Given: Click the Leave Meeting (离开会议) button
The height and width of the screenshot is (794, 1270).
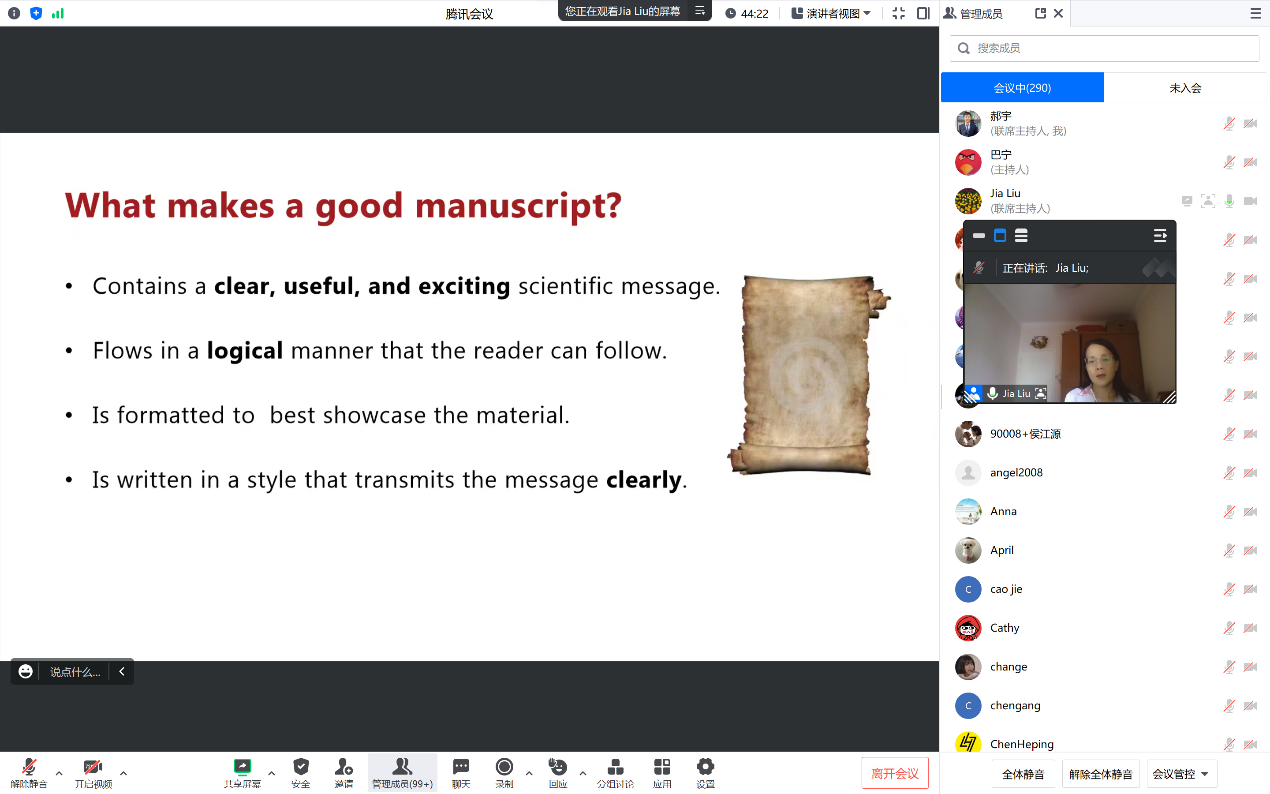Looking at the screenshot, I should click(894, 773).
